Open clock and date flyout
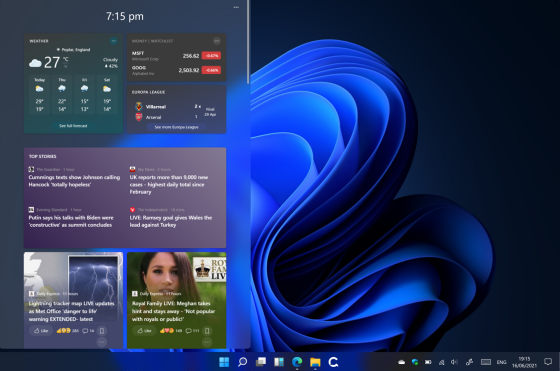Image resolution: width=560 pixels, height=371 pixels. click(524, 362)
